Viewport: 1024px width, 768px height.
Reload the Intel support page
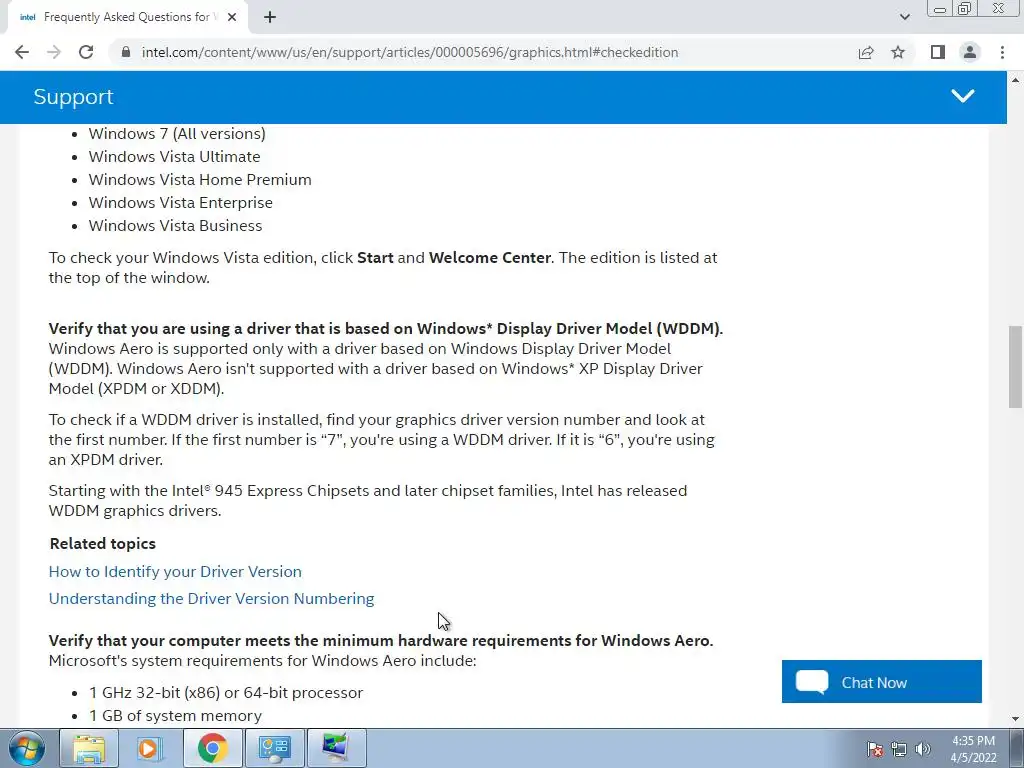86,52
